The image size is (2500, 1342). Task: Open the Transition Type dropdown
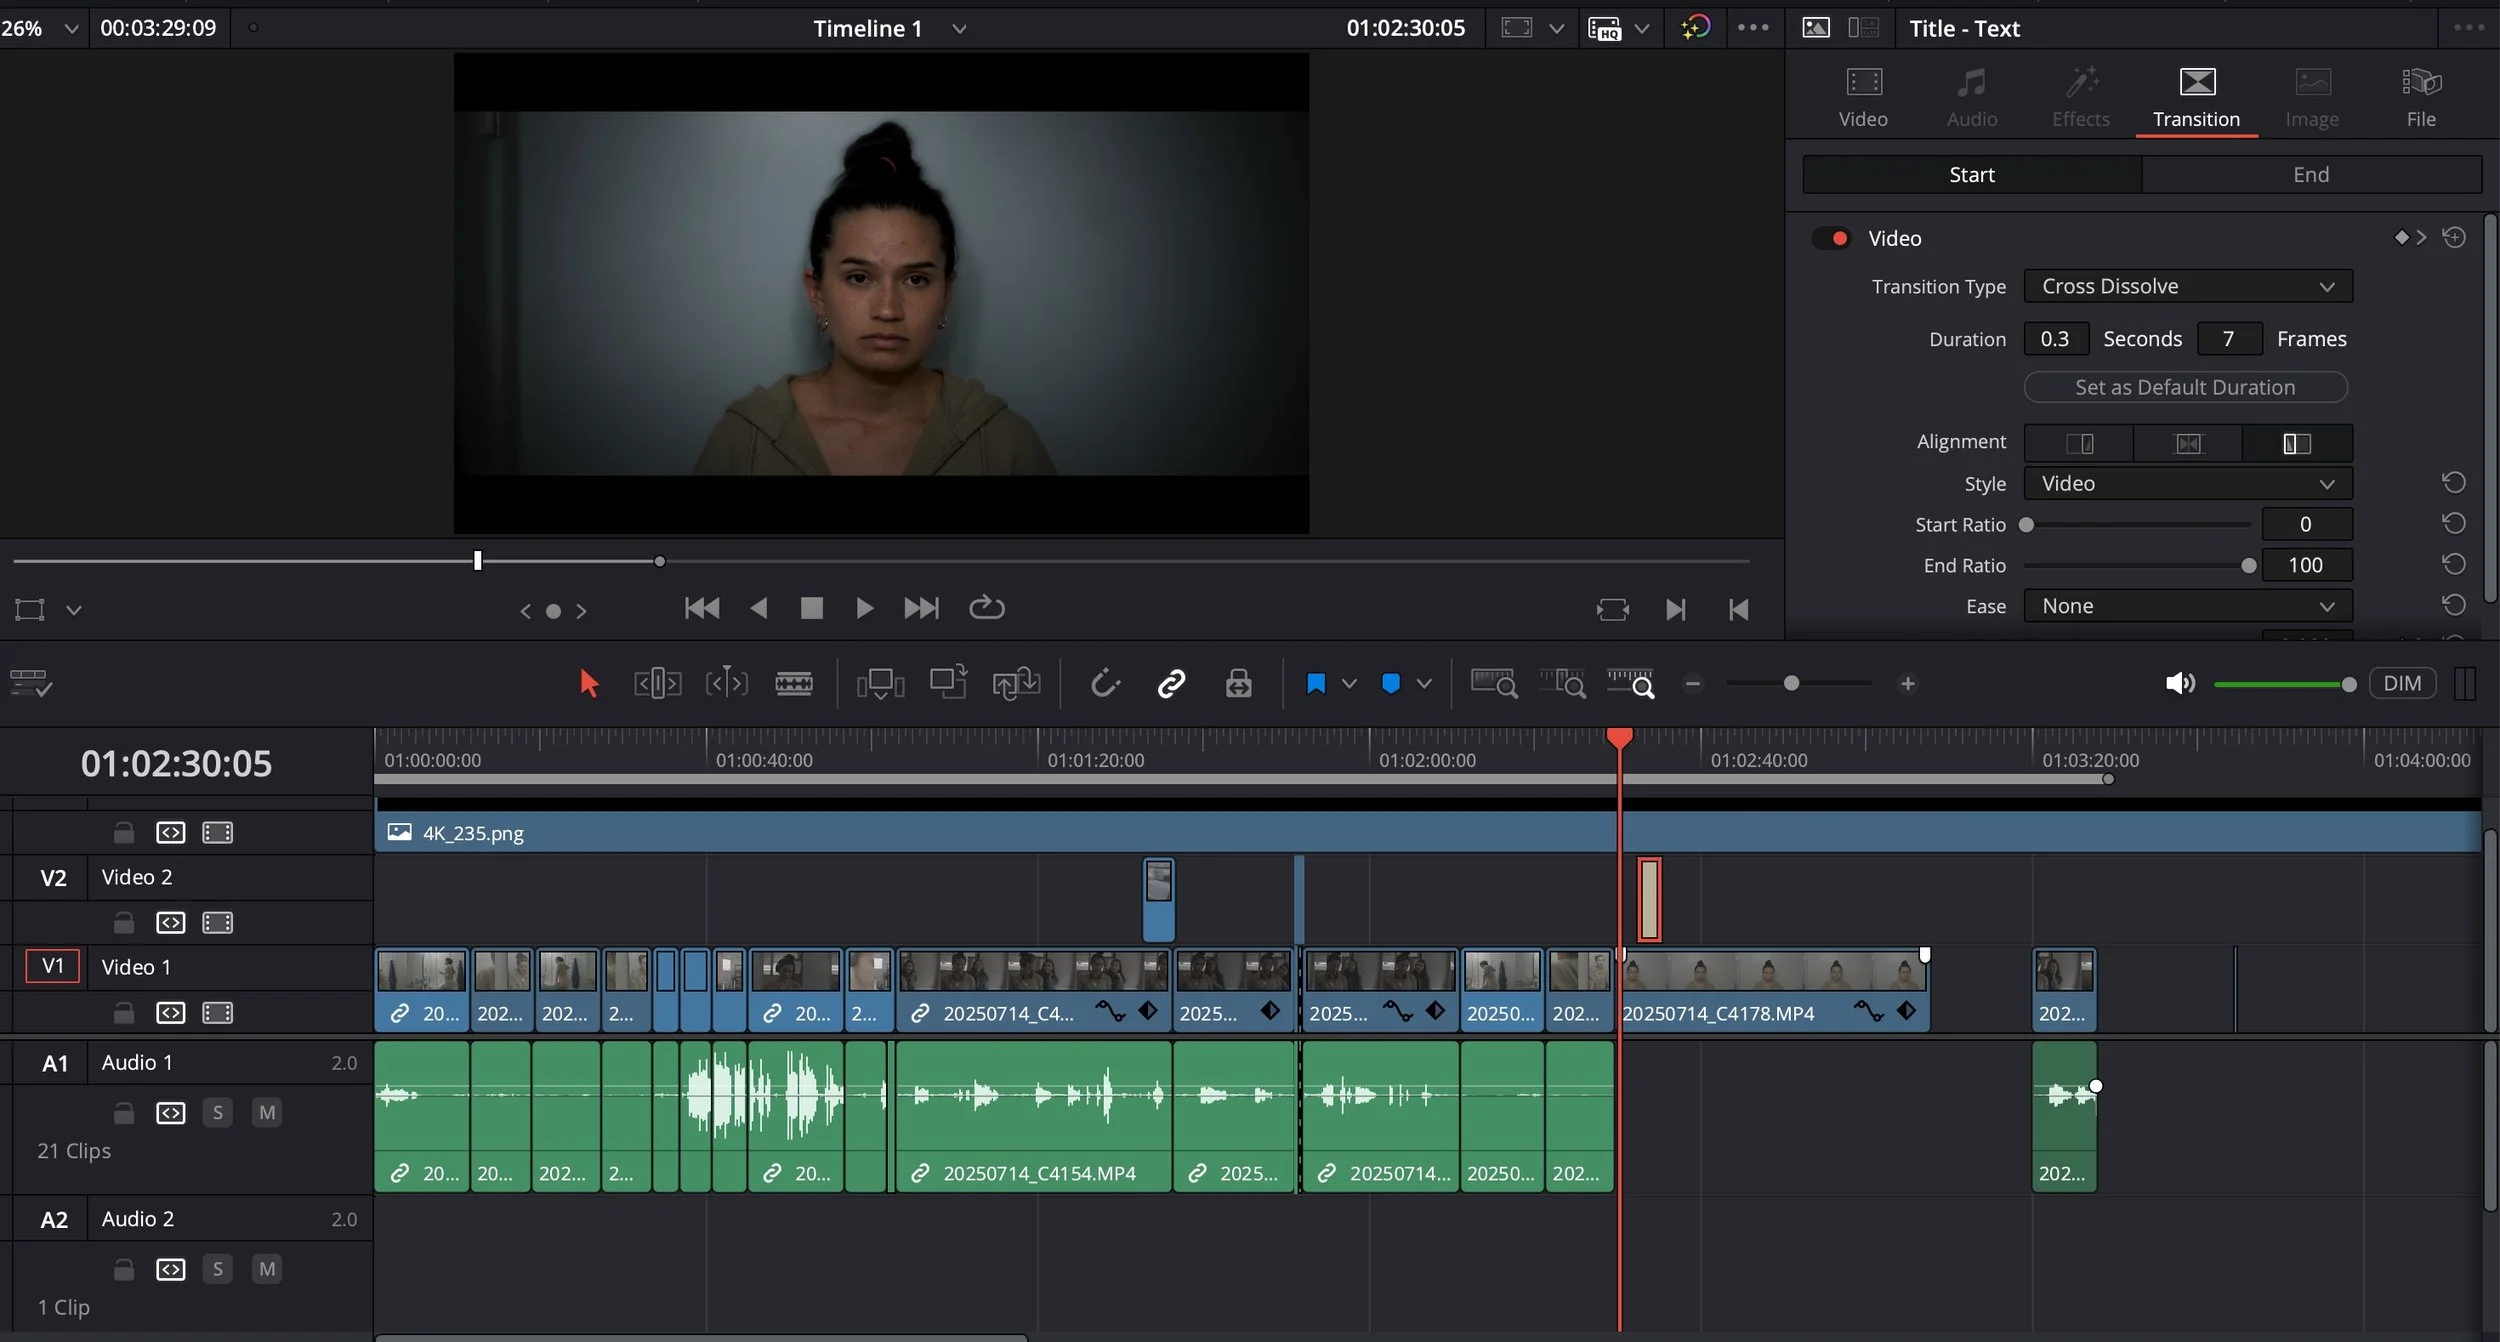click(x=2187, y=286)
